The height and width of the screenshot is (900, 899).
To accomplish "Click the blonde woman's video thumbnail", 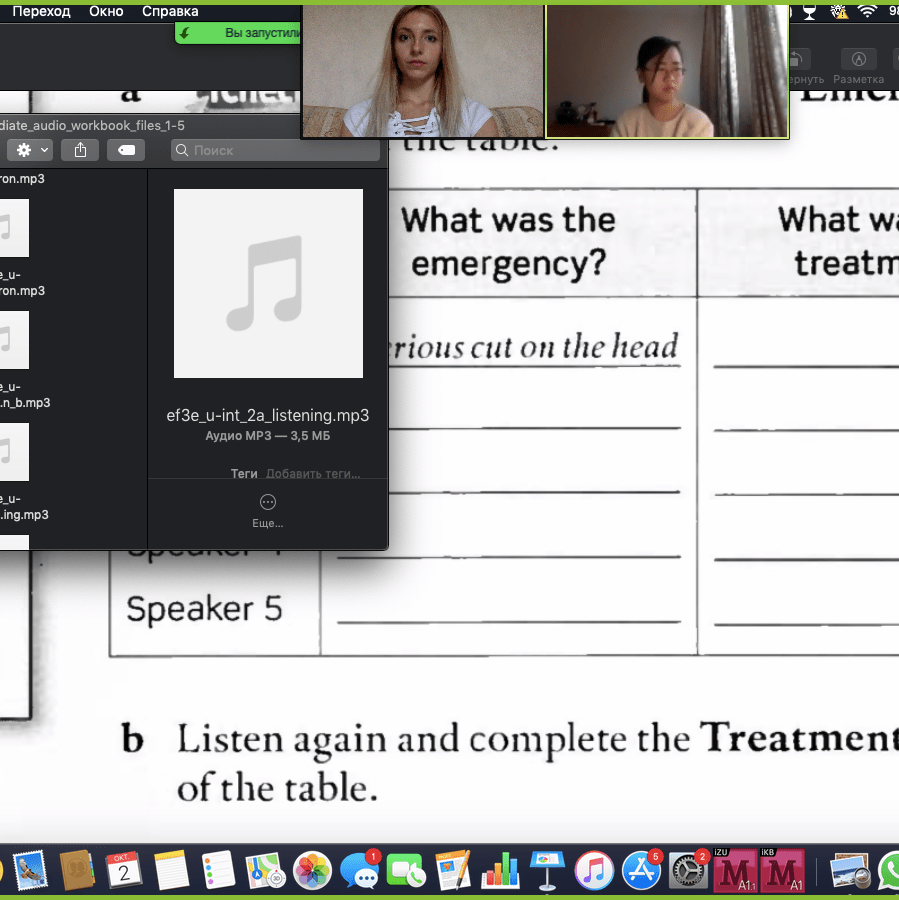I will click(x=423, y=71).
